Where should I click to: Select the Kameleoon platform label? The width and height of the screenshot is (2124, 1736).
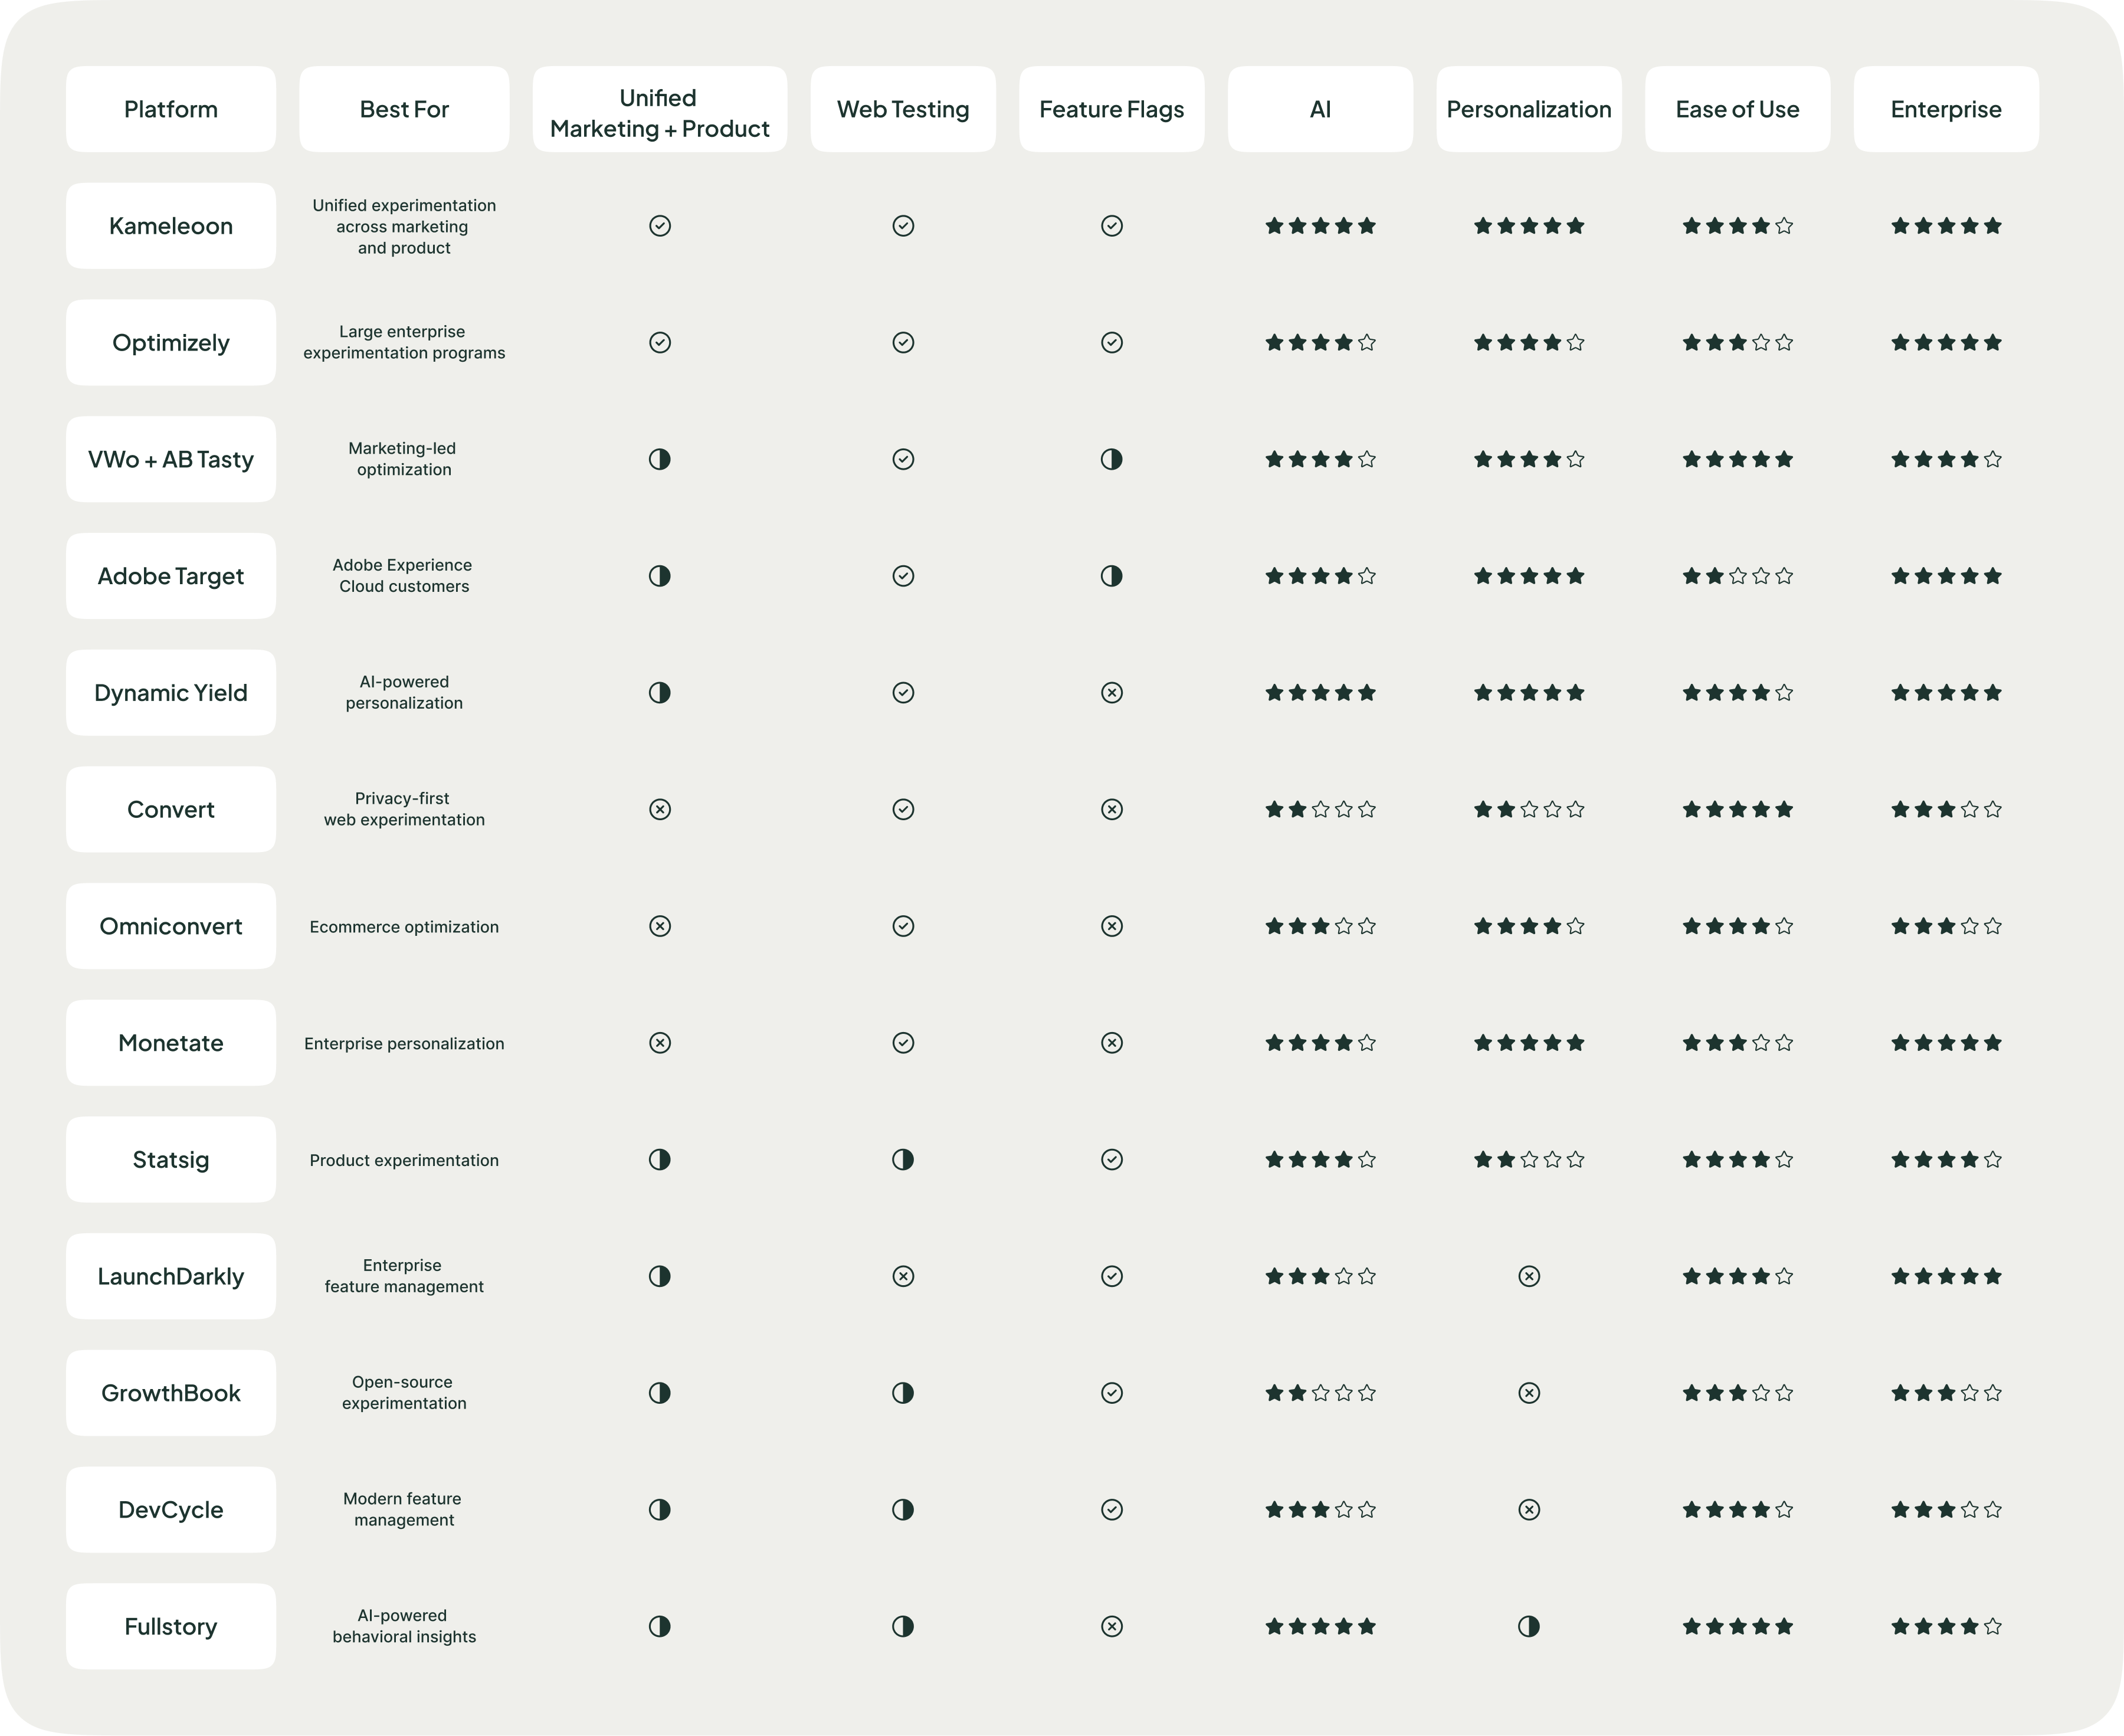pos(171,226)
